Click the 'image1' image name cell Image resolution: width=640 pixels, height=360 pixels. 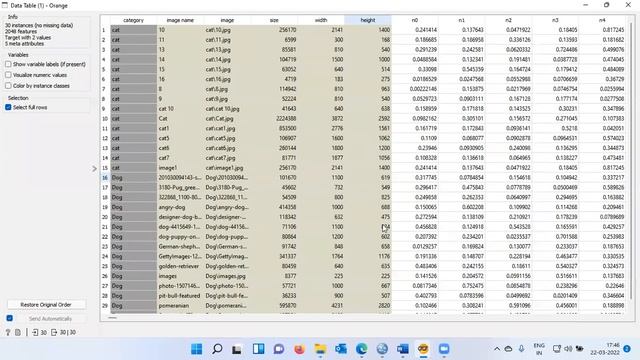(x=180, y=168)
